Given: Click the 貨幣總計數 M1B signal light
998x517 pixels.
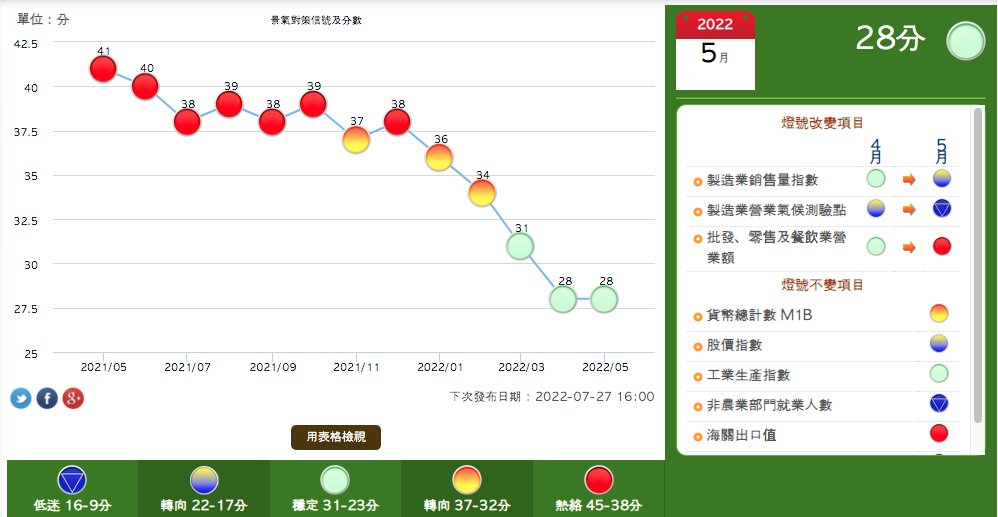Looking at the screenshot, I should click(939, 313).
